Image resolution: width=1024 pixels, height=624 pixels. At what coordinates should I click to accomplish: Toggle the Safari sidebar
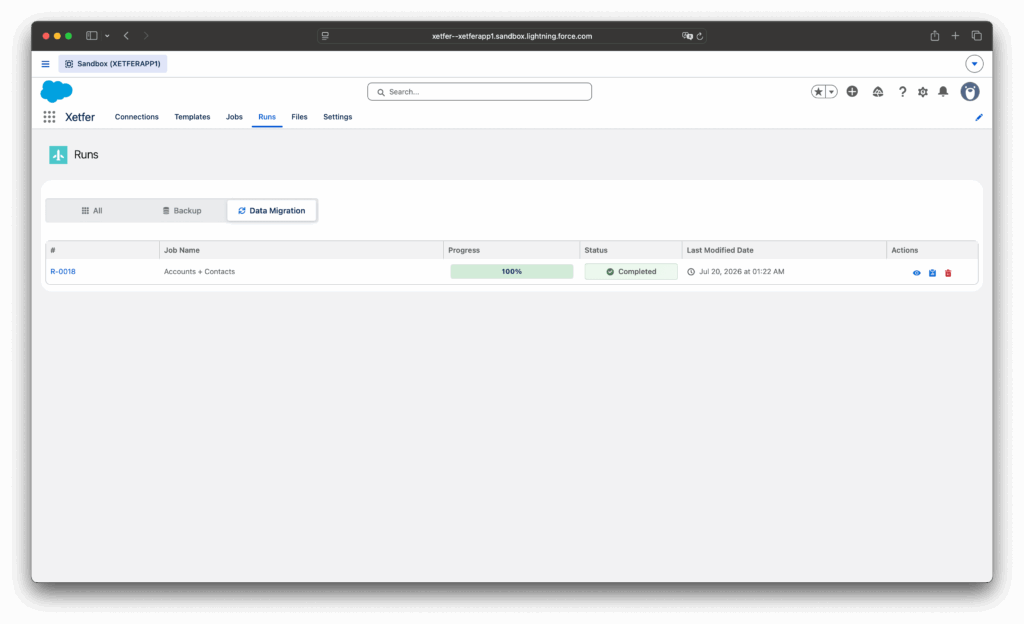pos(92,36)
